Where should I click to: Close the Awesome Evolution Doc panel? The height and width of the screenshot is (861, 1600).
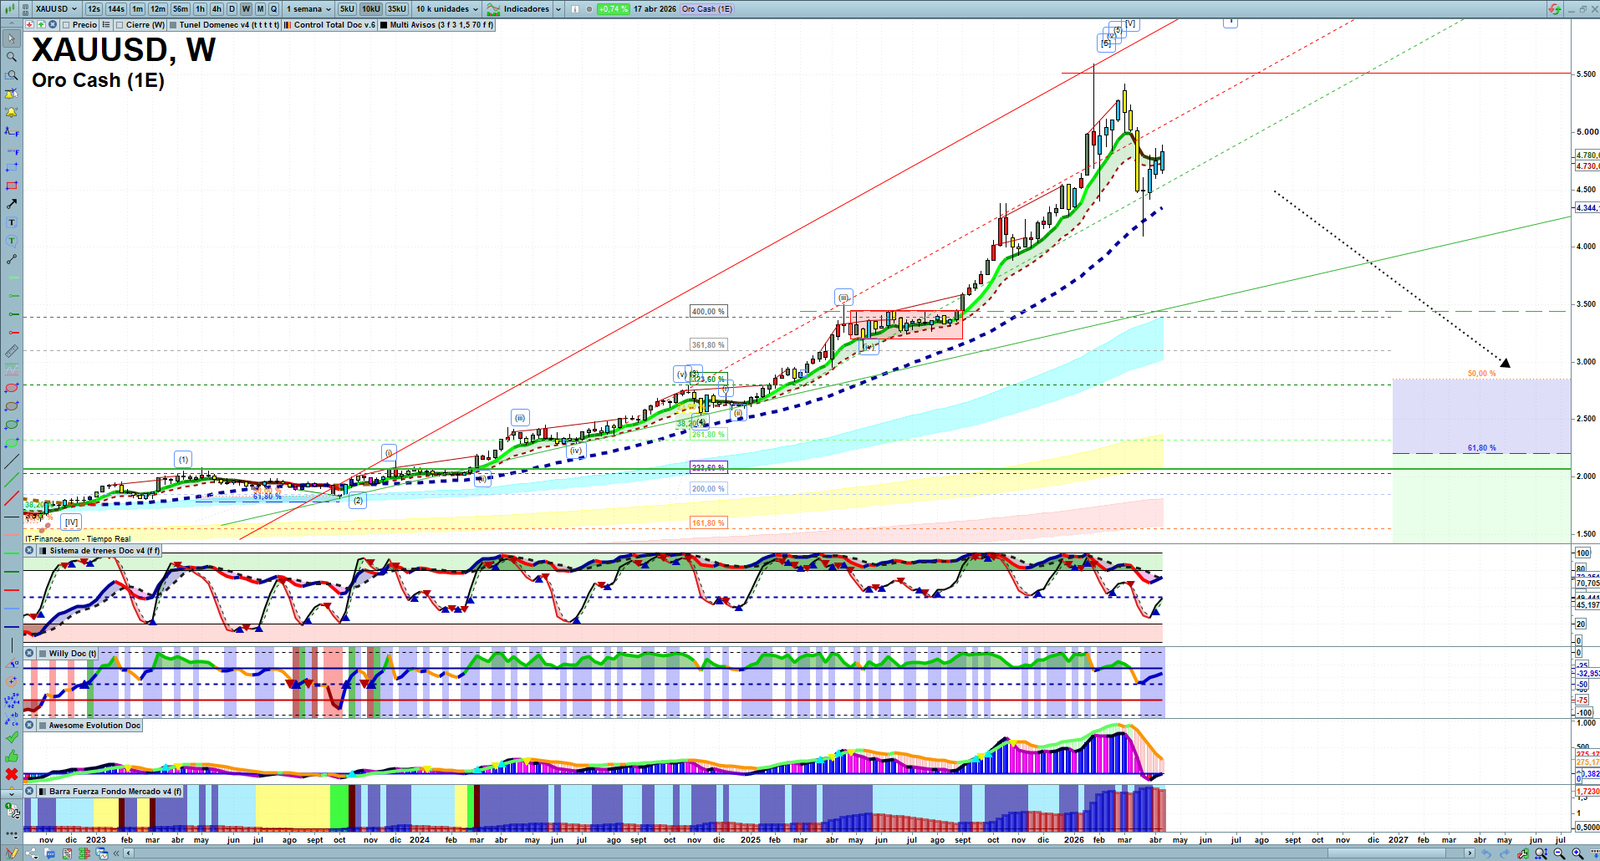point(30,726)
